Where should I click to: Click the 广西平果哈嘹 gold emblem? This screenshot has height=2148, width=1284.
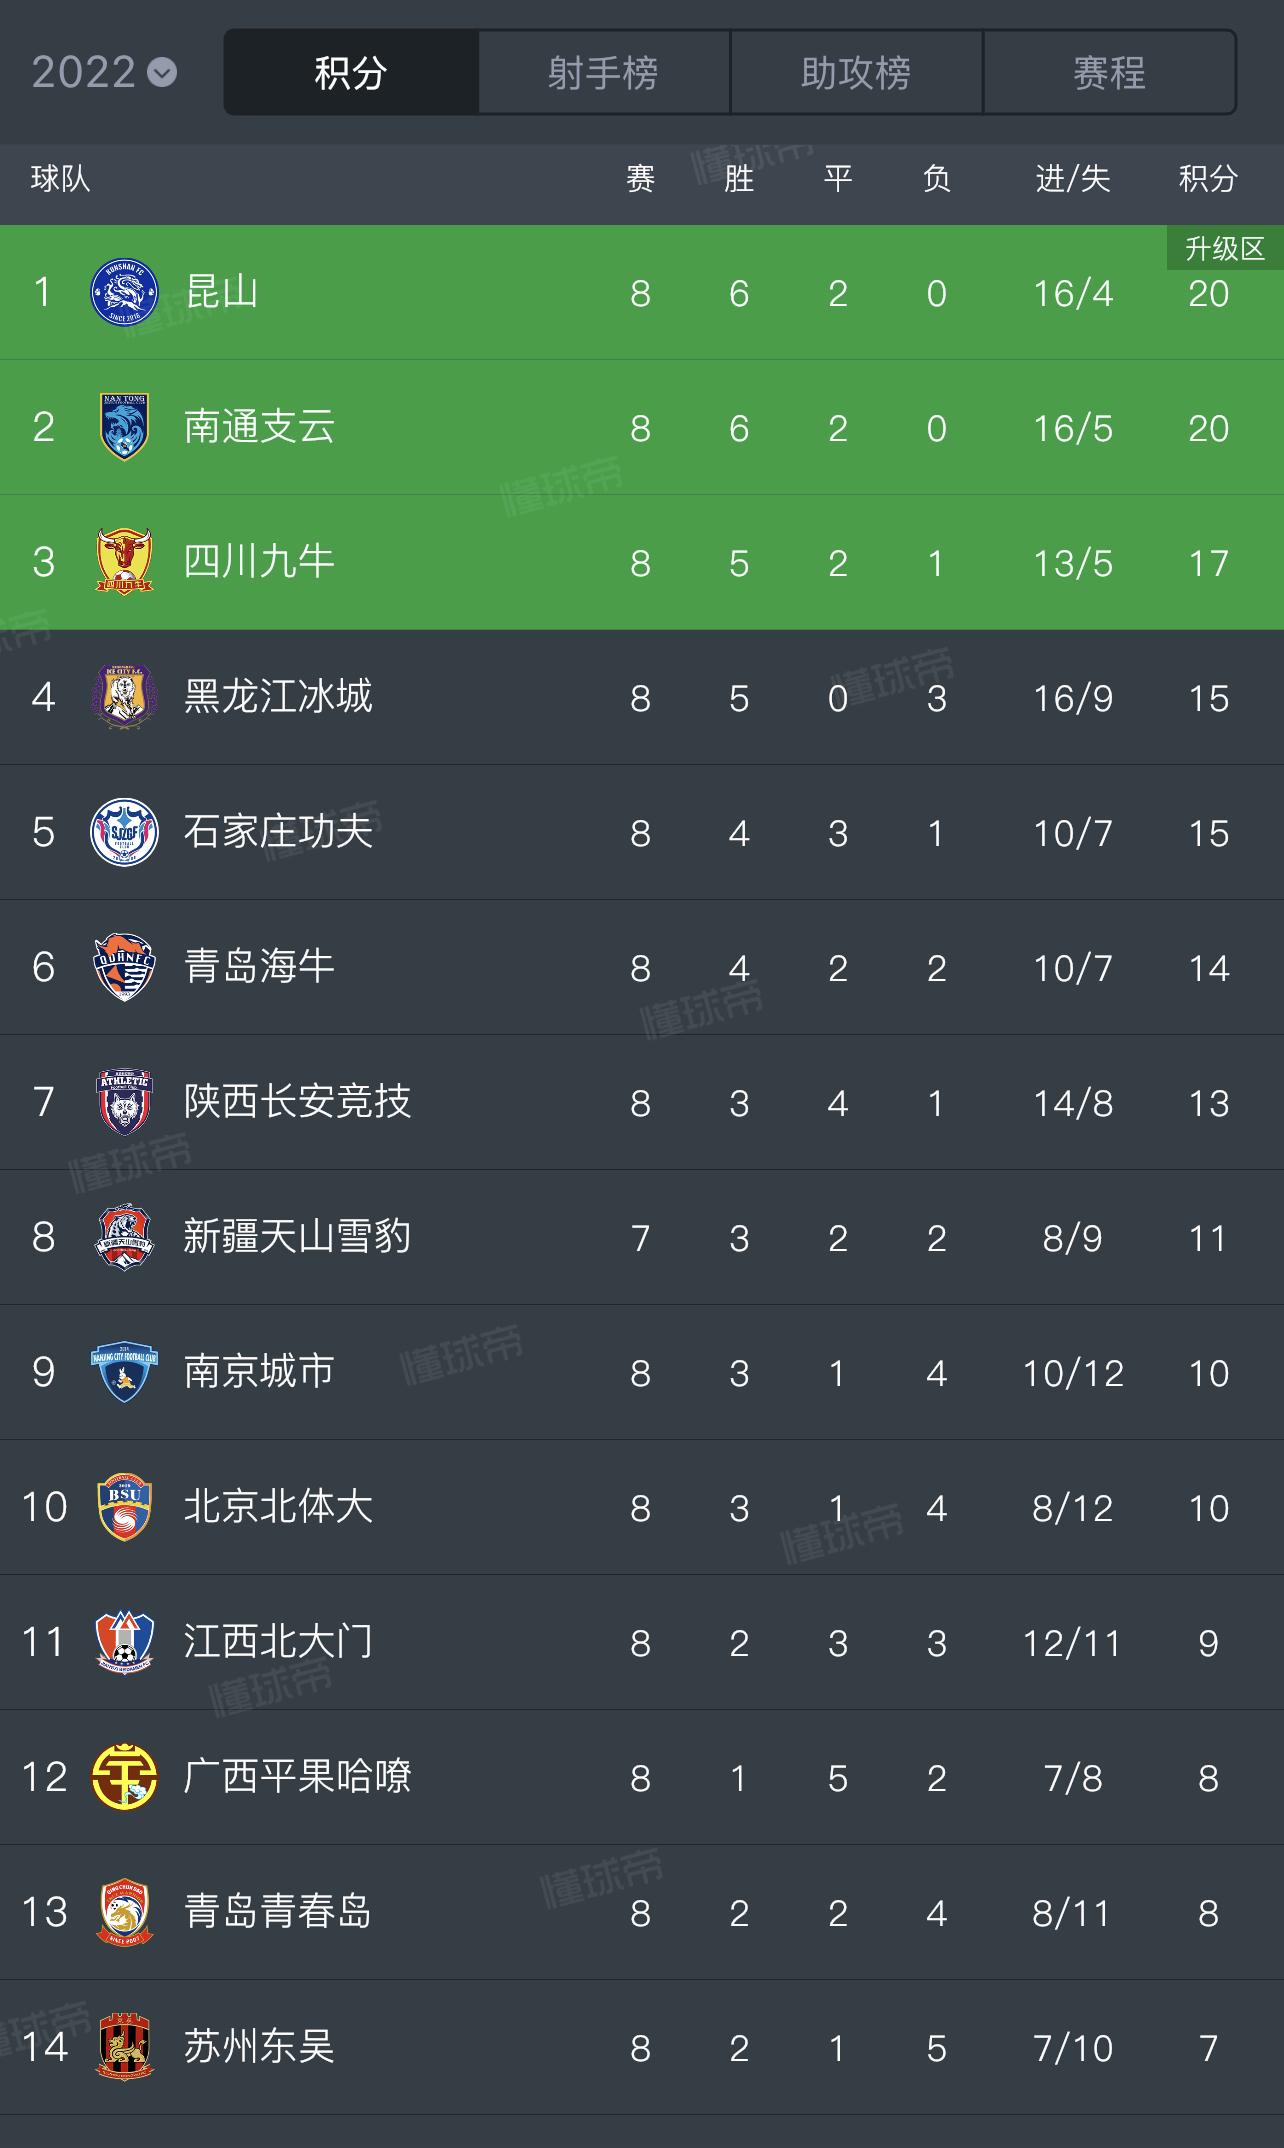tap(124, 1777)
